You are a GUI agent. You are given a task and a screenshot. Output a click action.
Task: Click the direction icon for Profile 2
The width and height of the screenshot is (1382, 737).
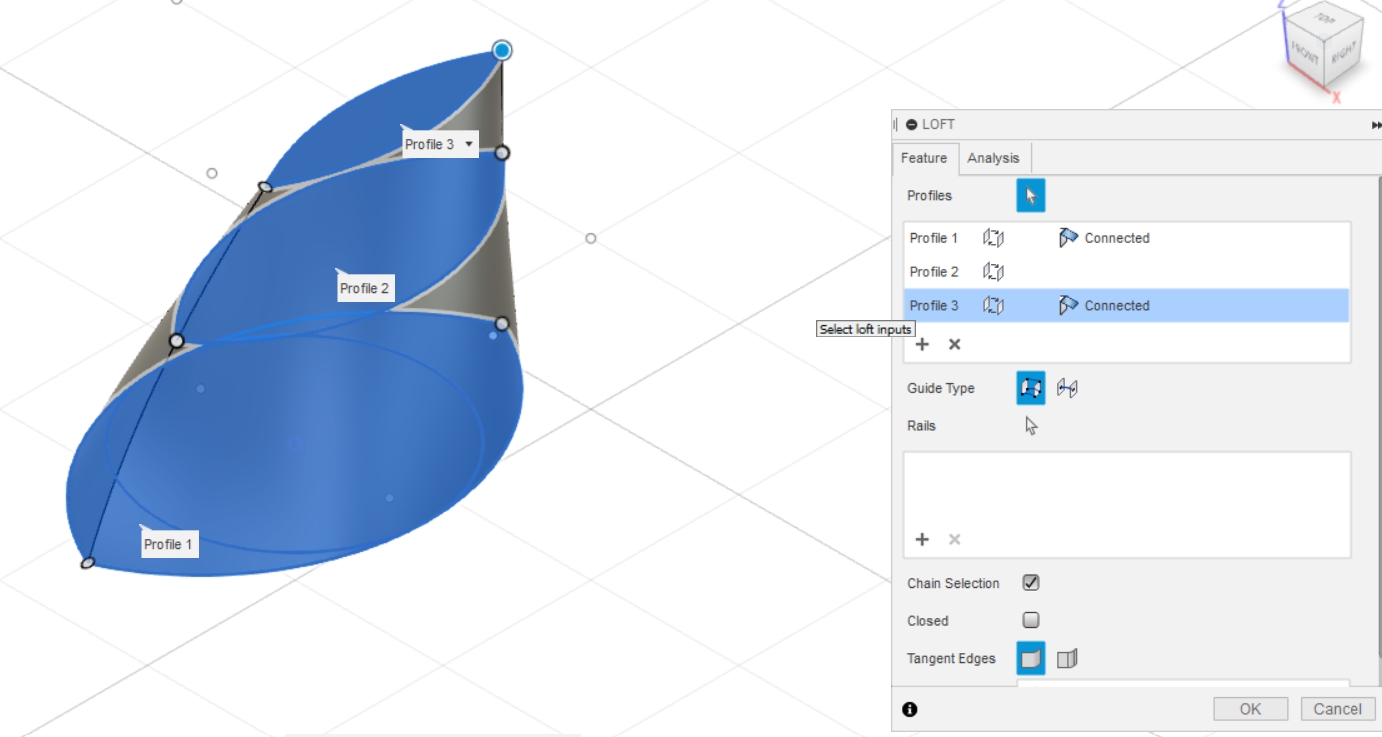click(992, 272)
